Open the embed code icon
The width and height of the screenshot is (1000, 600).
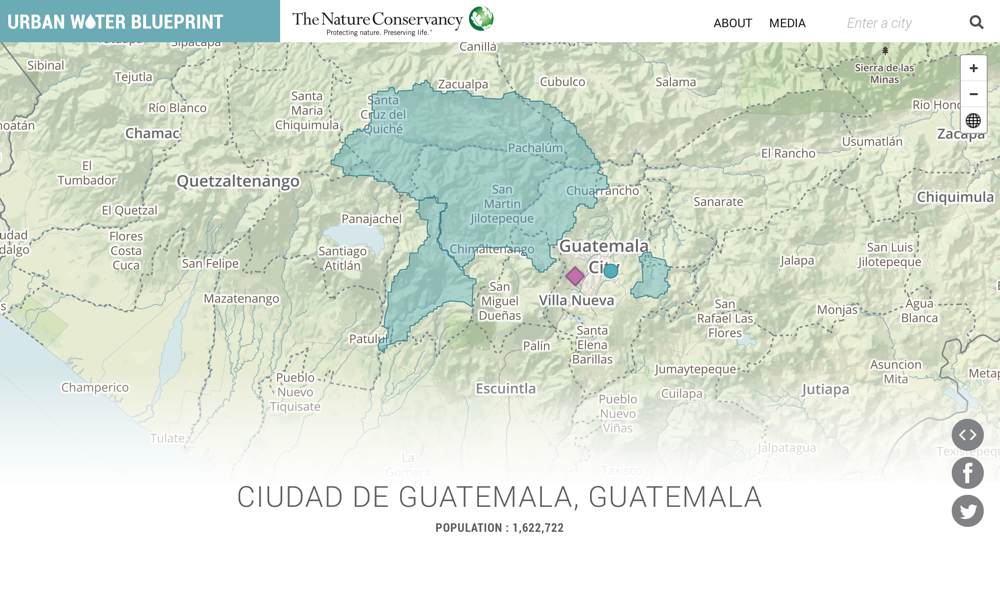pyautogui.click(x=967, y=435)
